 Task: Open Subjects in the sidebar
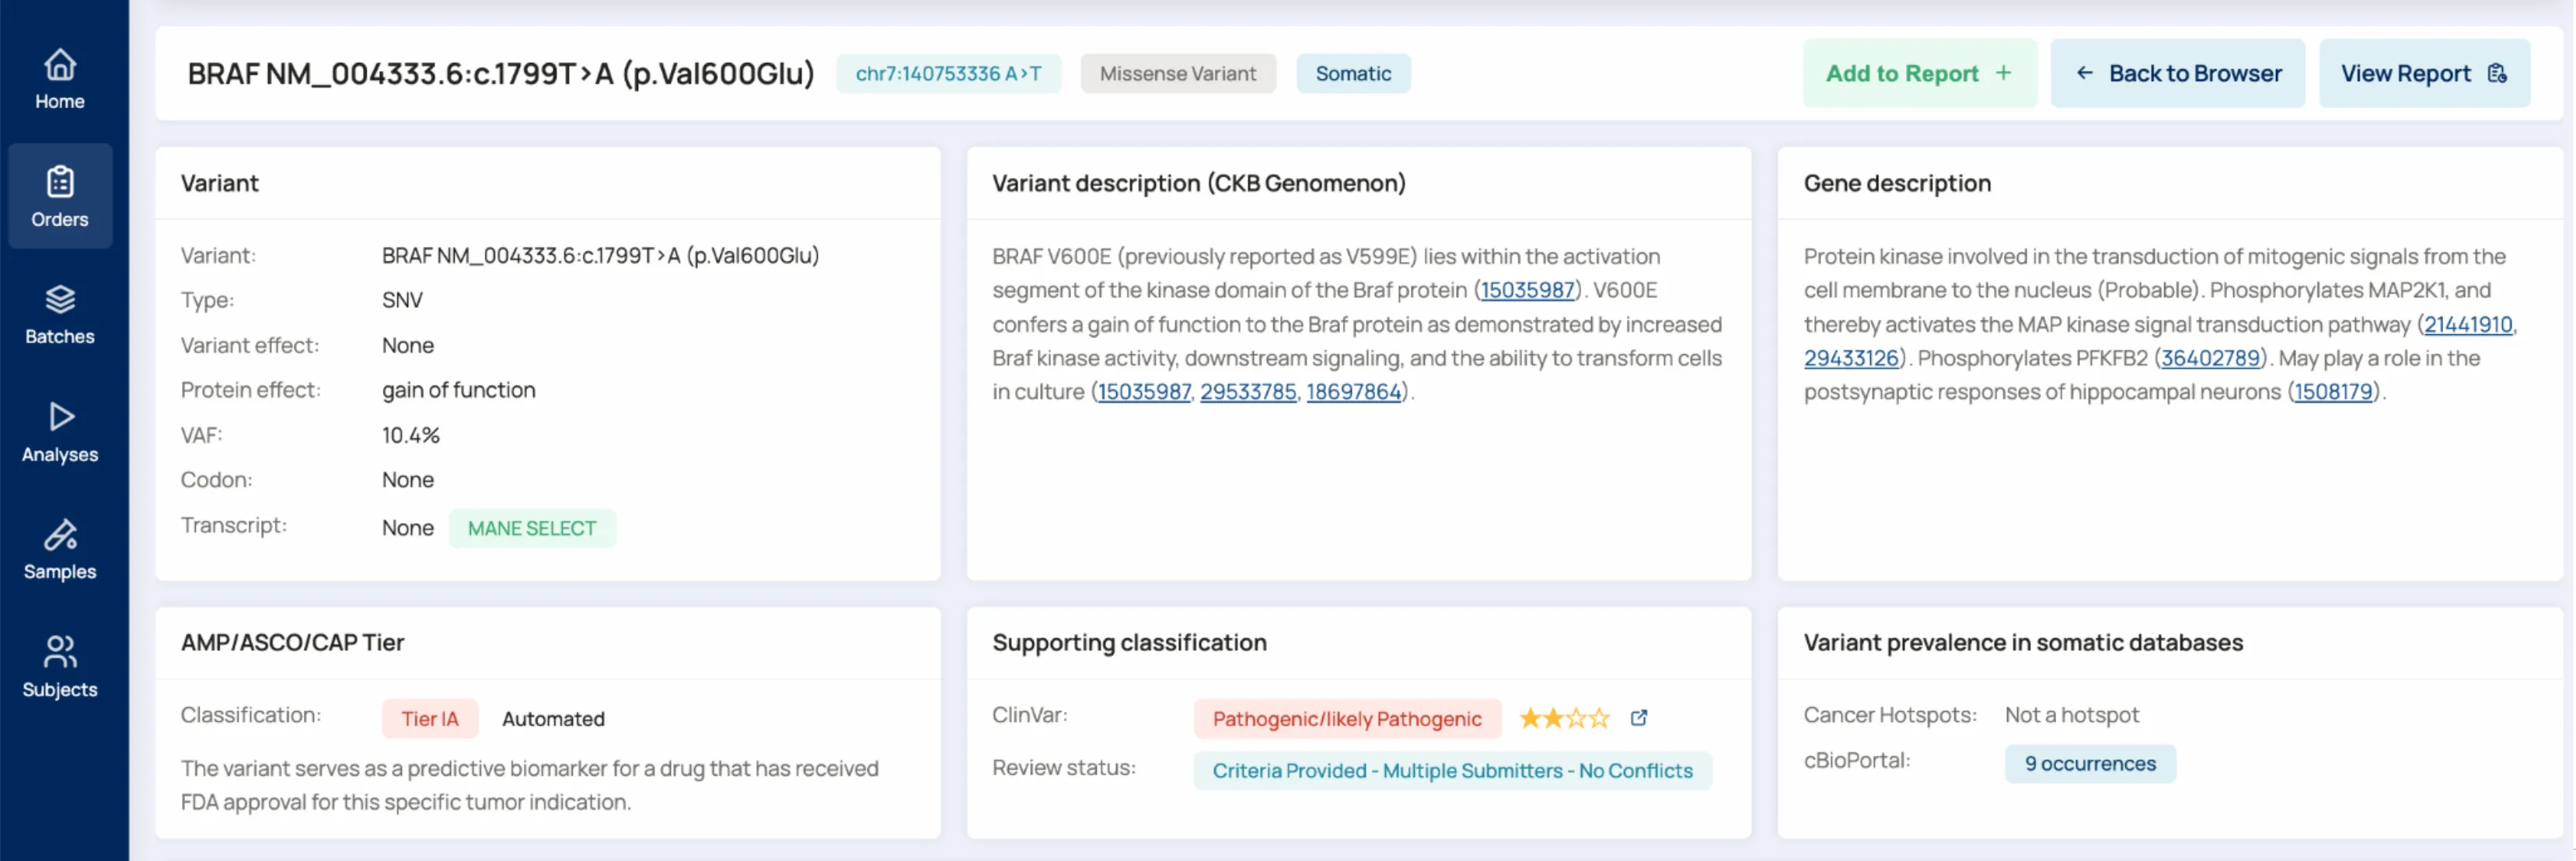click(60, 667)
